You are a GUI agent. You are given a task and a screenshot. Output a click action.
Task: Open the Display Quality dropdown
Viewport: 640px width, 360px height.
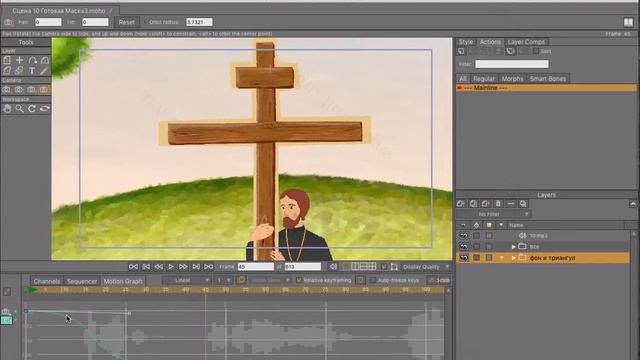426,267
